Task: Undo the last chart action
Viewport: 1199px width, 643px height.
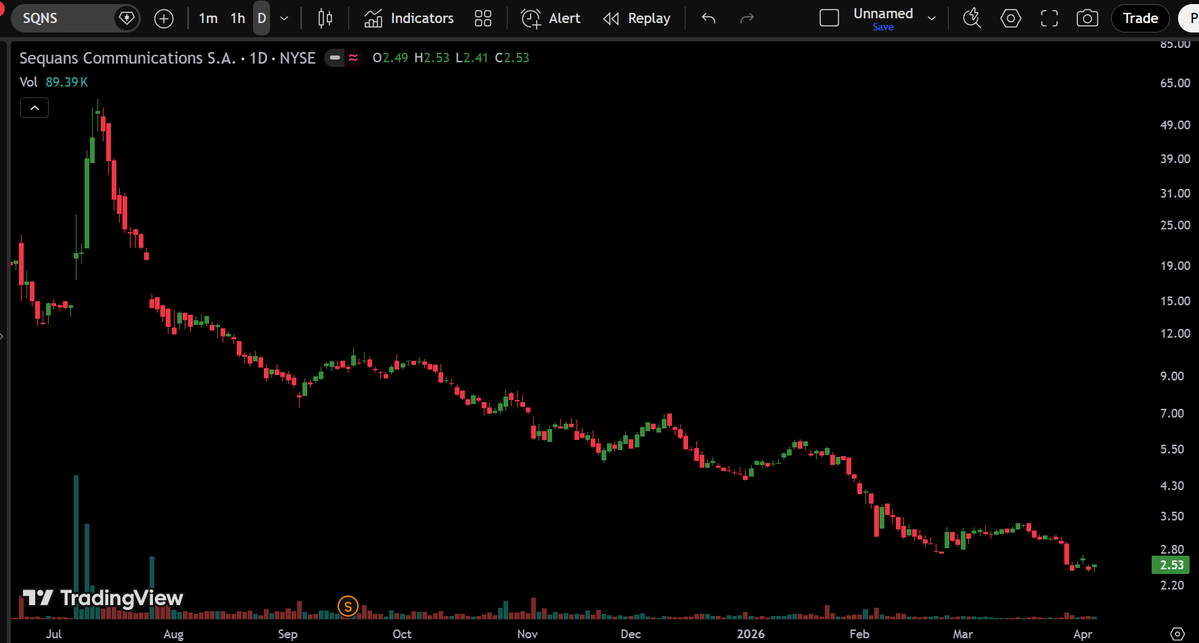Action: (709, 18)
